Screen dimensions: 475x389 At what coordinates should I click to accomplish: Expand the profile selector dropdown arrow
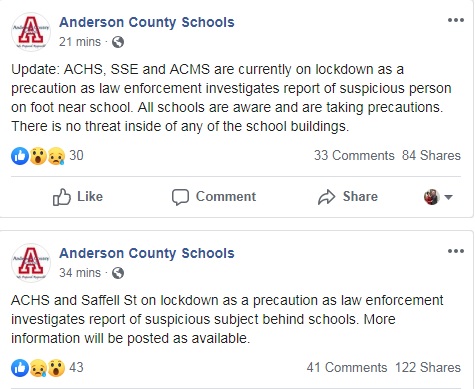pyautogui.click(x=448, y=197)
